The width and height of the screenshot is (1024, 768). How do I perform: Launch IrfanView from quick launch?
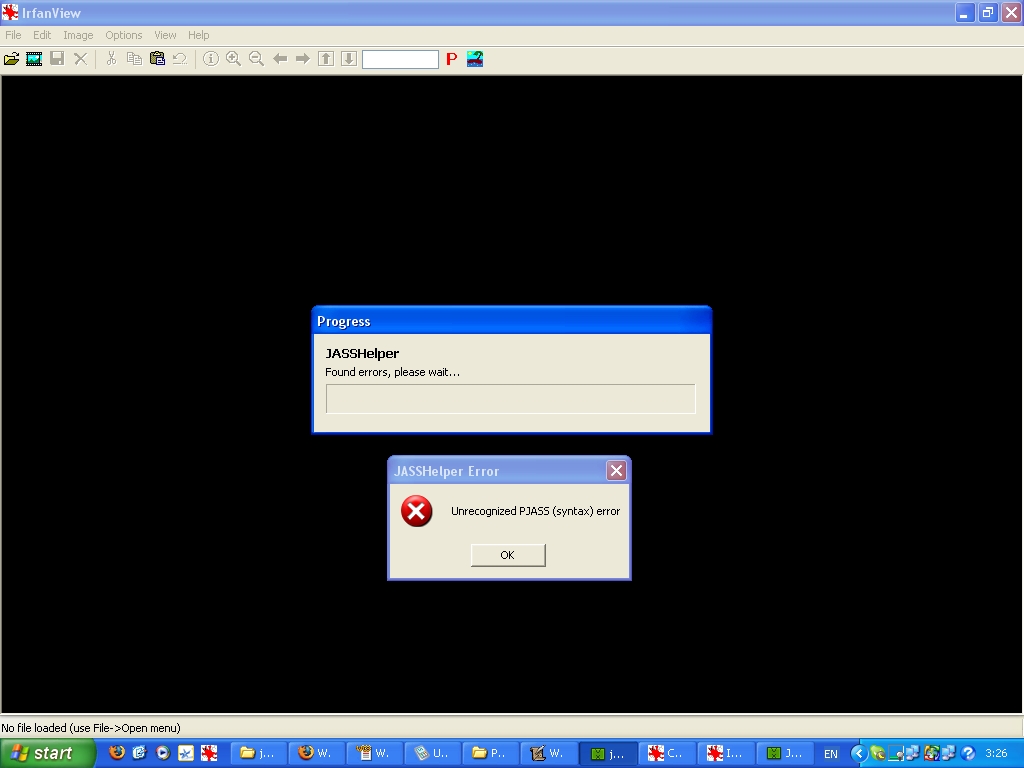209,753
